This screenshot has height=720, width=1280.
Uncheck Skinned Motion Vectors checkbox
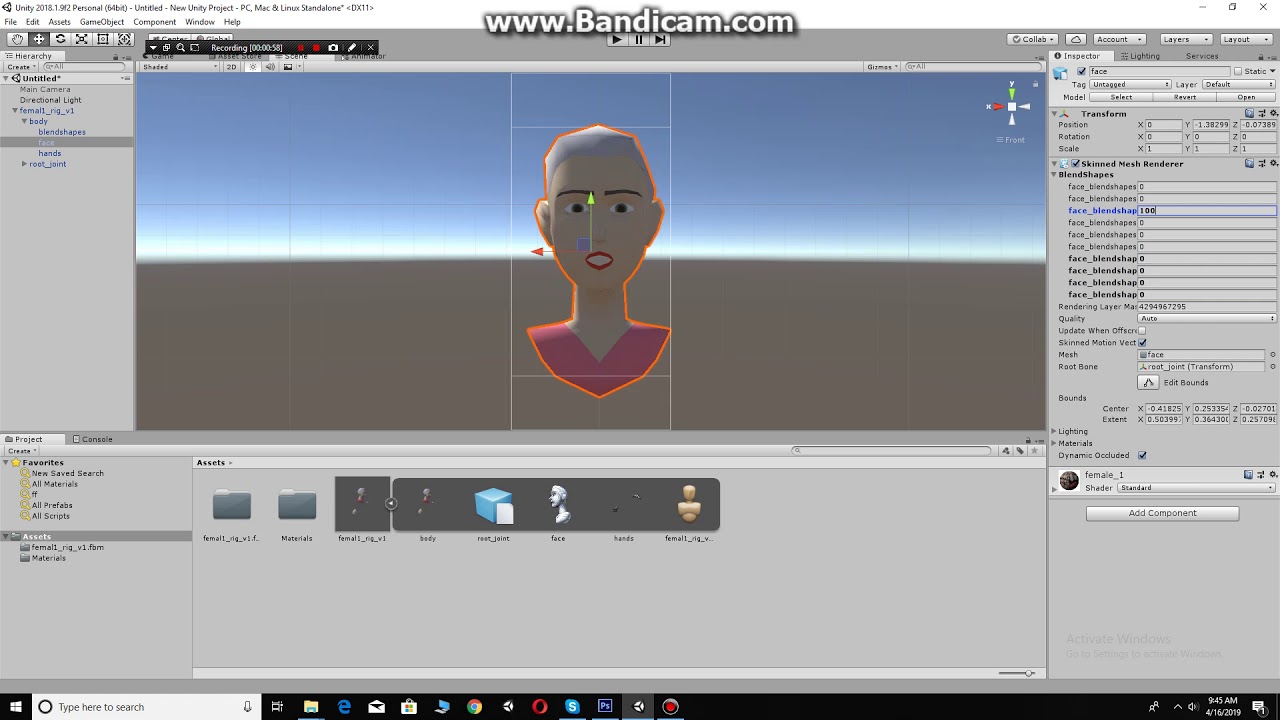tap(1142, 343)
